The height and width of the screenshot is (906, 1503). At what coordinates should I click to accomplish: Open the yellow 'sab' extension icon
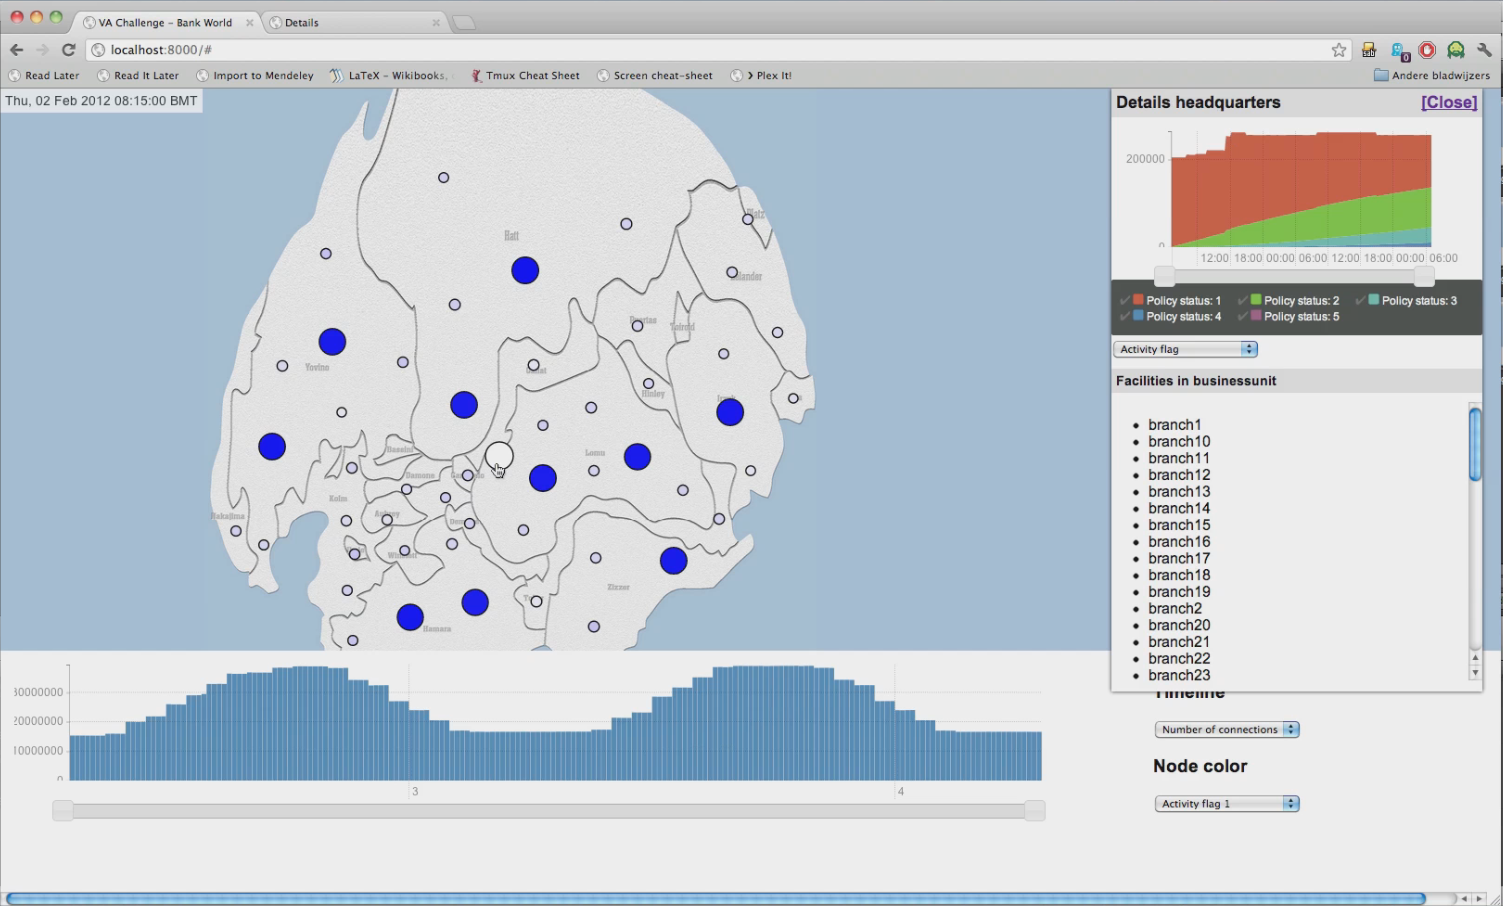pyautogui.click(x=1369, y=50)
